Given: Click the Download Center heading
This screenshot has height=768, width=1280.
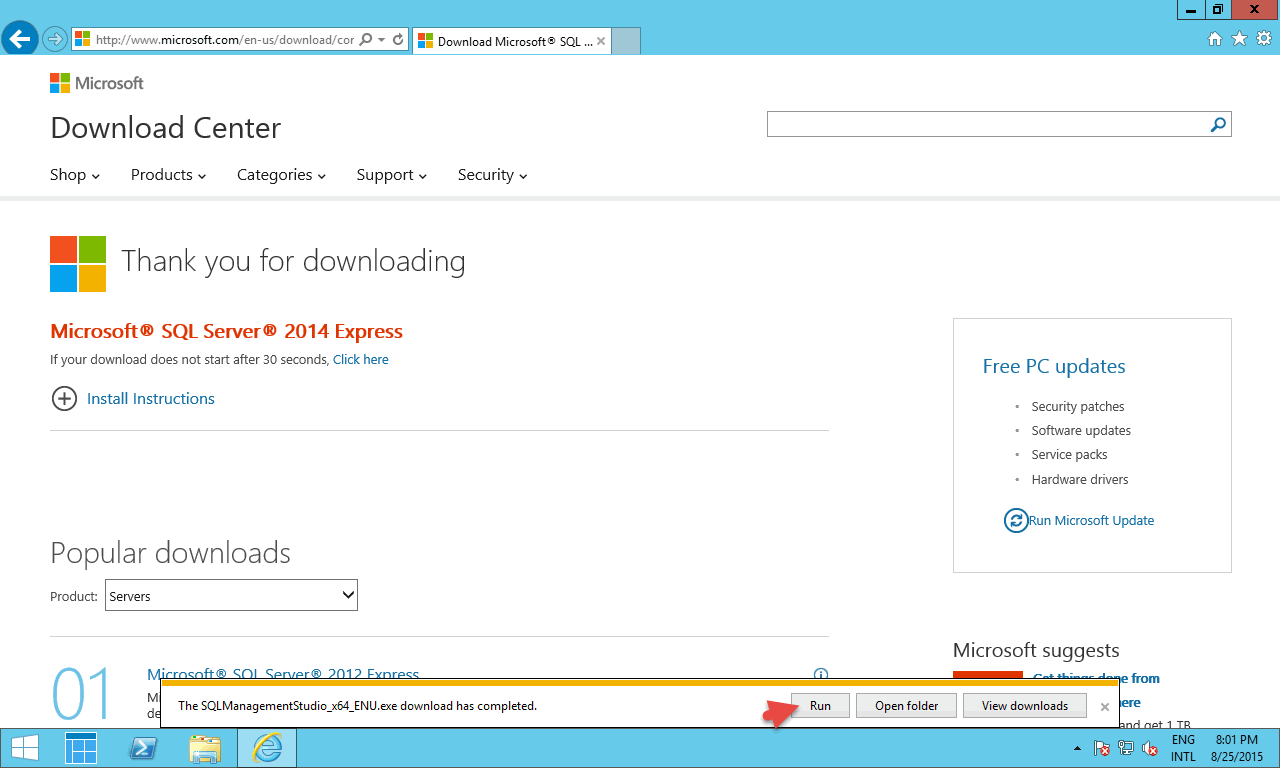Looking at the screenshot, I should (x=166, y=128).
